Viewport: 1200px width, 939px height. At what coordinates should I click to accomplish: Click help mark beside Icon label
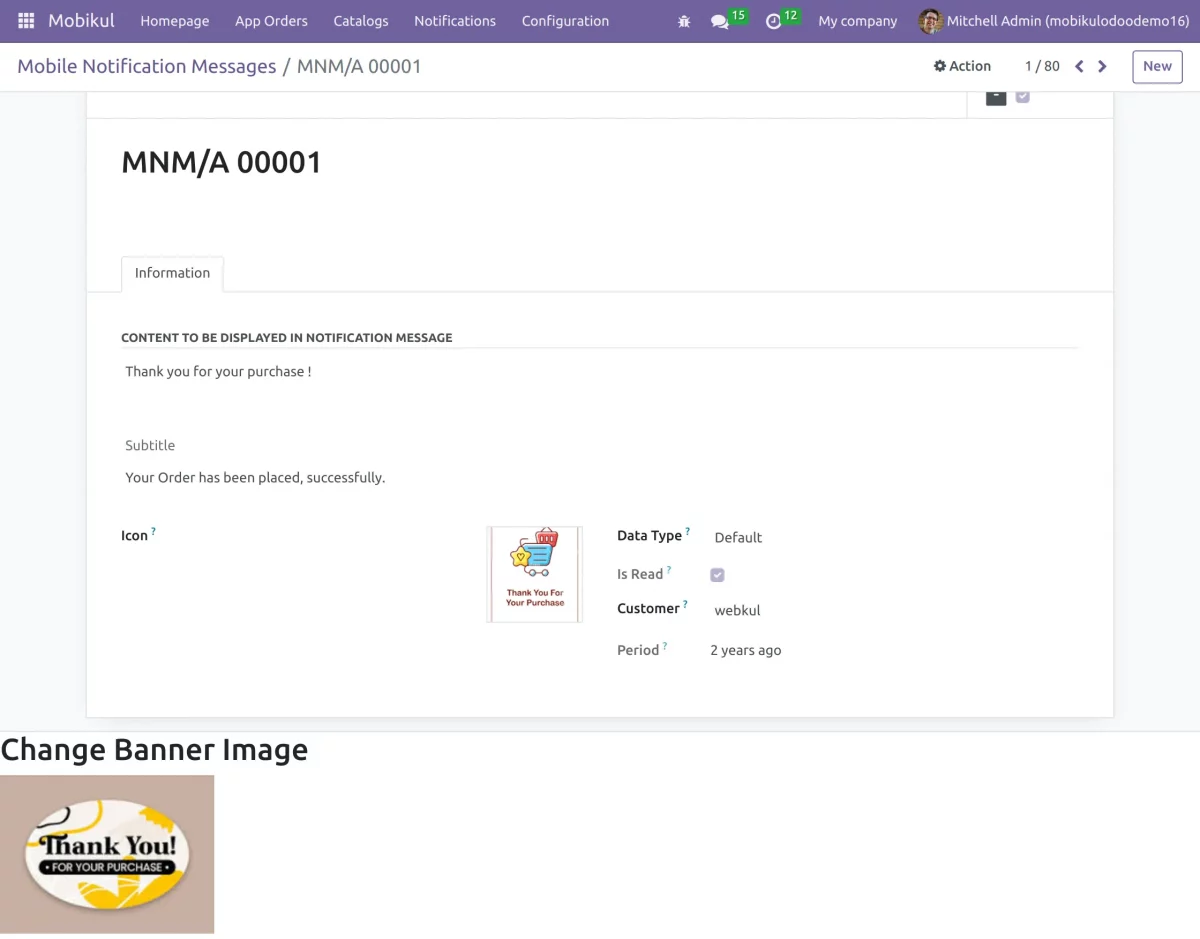click(153, 531)
